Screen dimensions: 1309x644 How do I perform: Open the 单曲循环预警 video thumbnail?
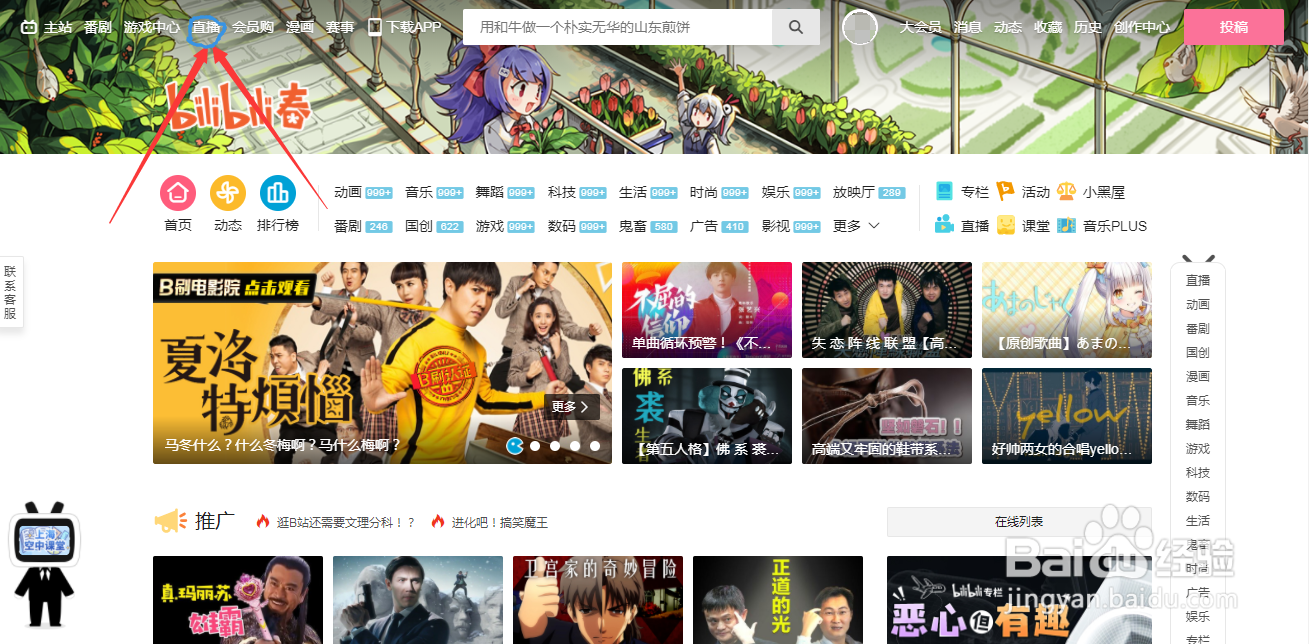point(707,310)
